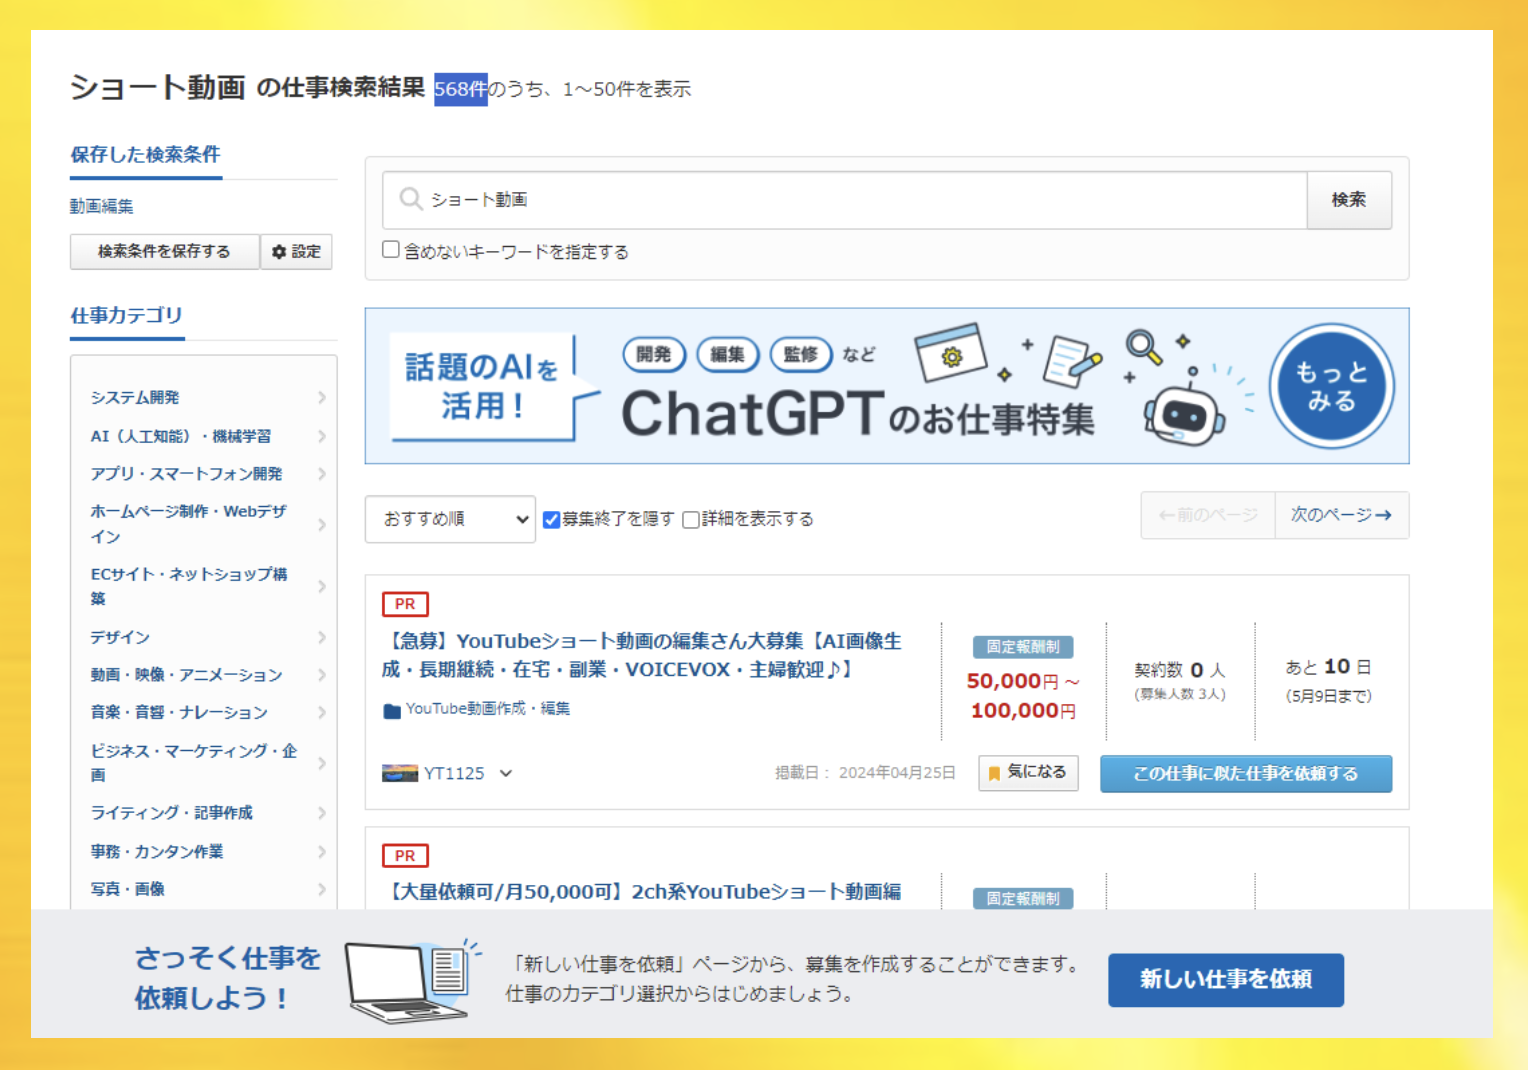The image size is (1528, 1070).
Task: Open the ChatGPTのお仕事特集 banner
Action: (x=887, y=386)
